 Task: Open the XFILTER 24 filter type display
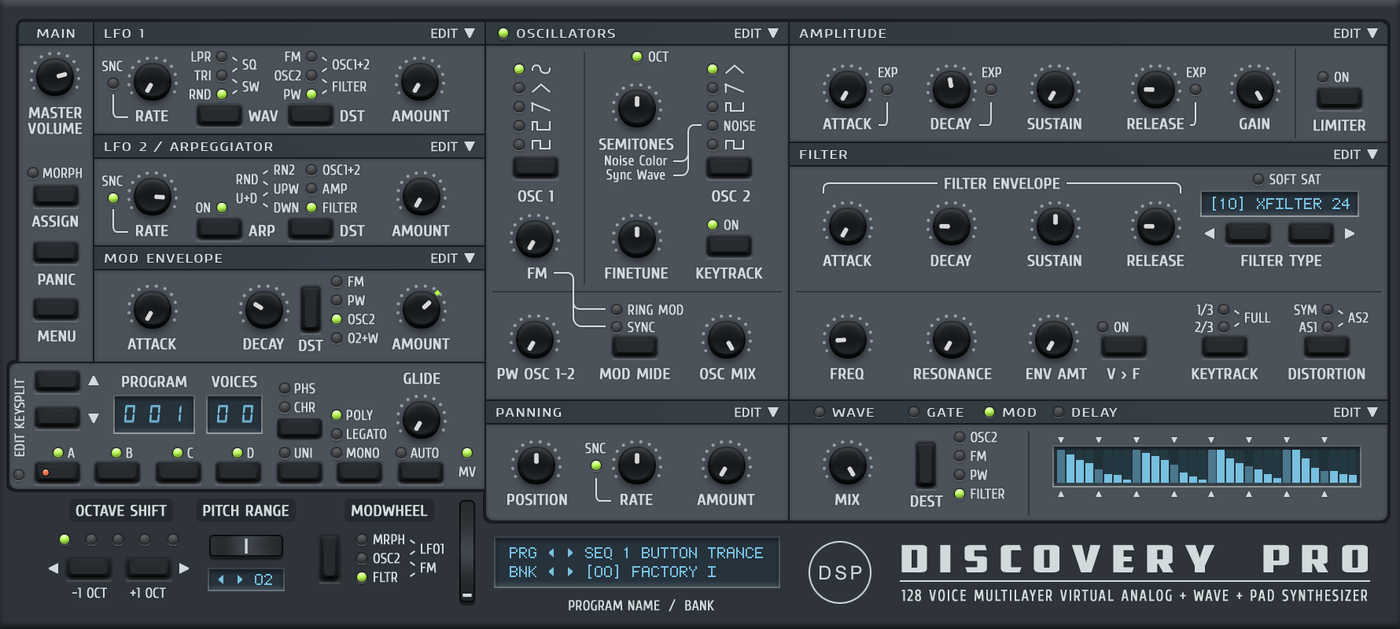pyautogui.click(x=1280, y=204)
